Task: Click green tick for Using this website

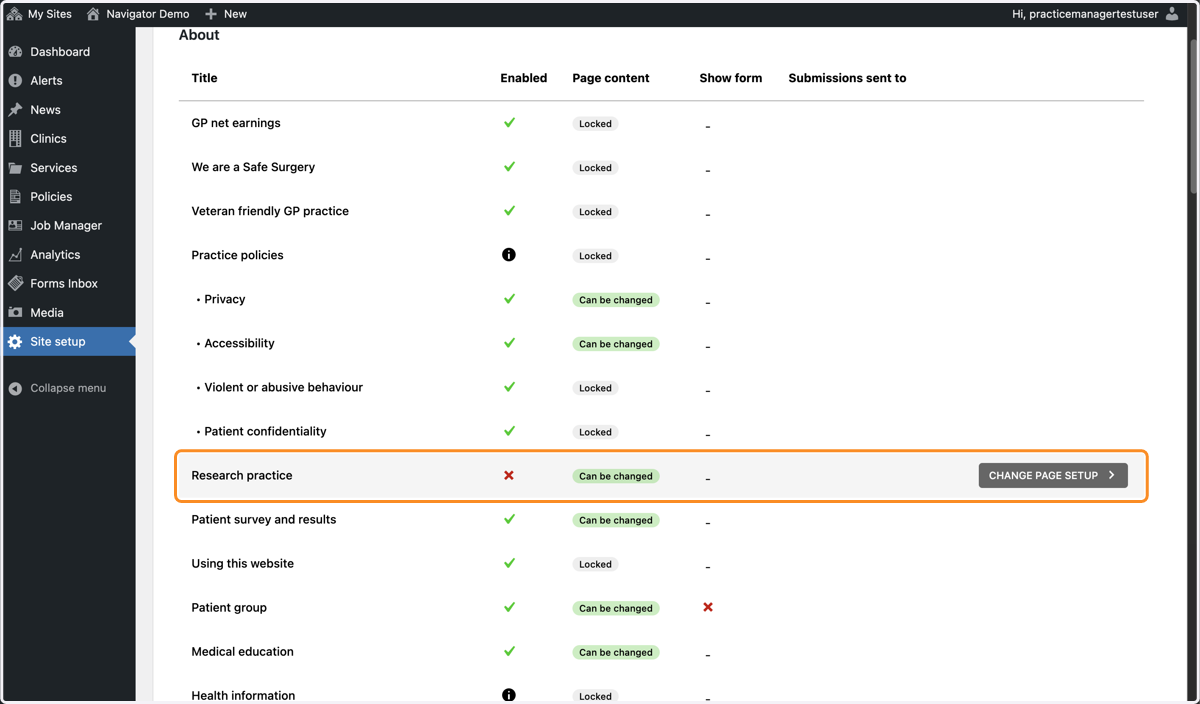Action: coord(509,562)
